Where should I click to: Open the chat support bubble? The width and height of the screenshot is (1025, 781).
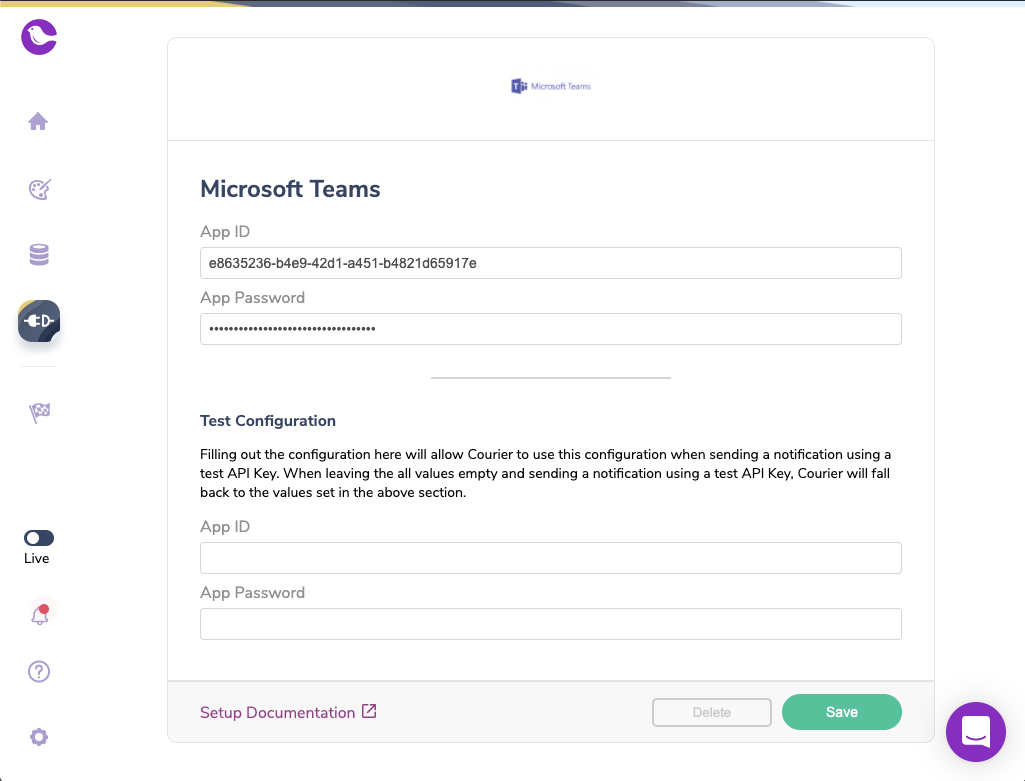[x=976, y=732]
